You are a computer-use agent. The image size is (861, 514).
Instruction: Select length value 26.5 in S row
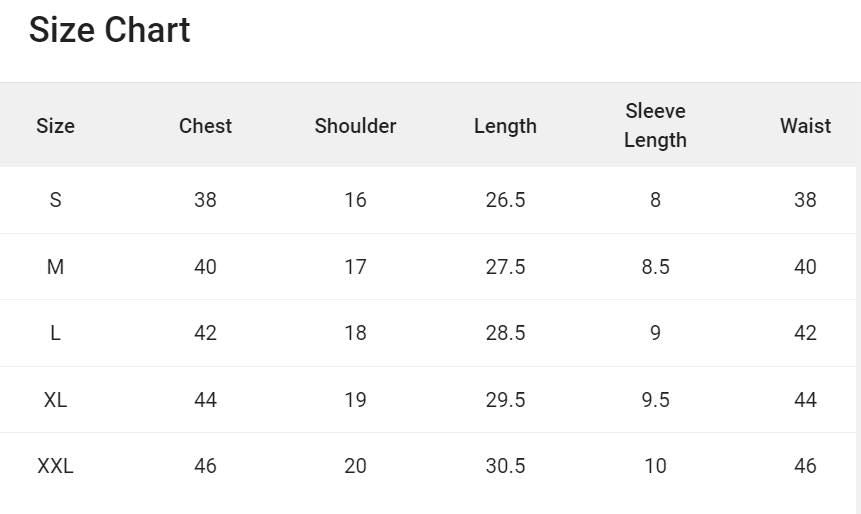click(505, 200)
